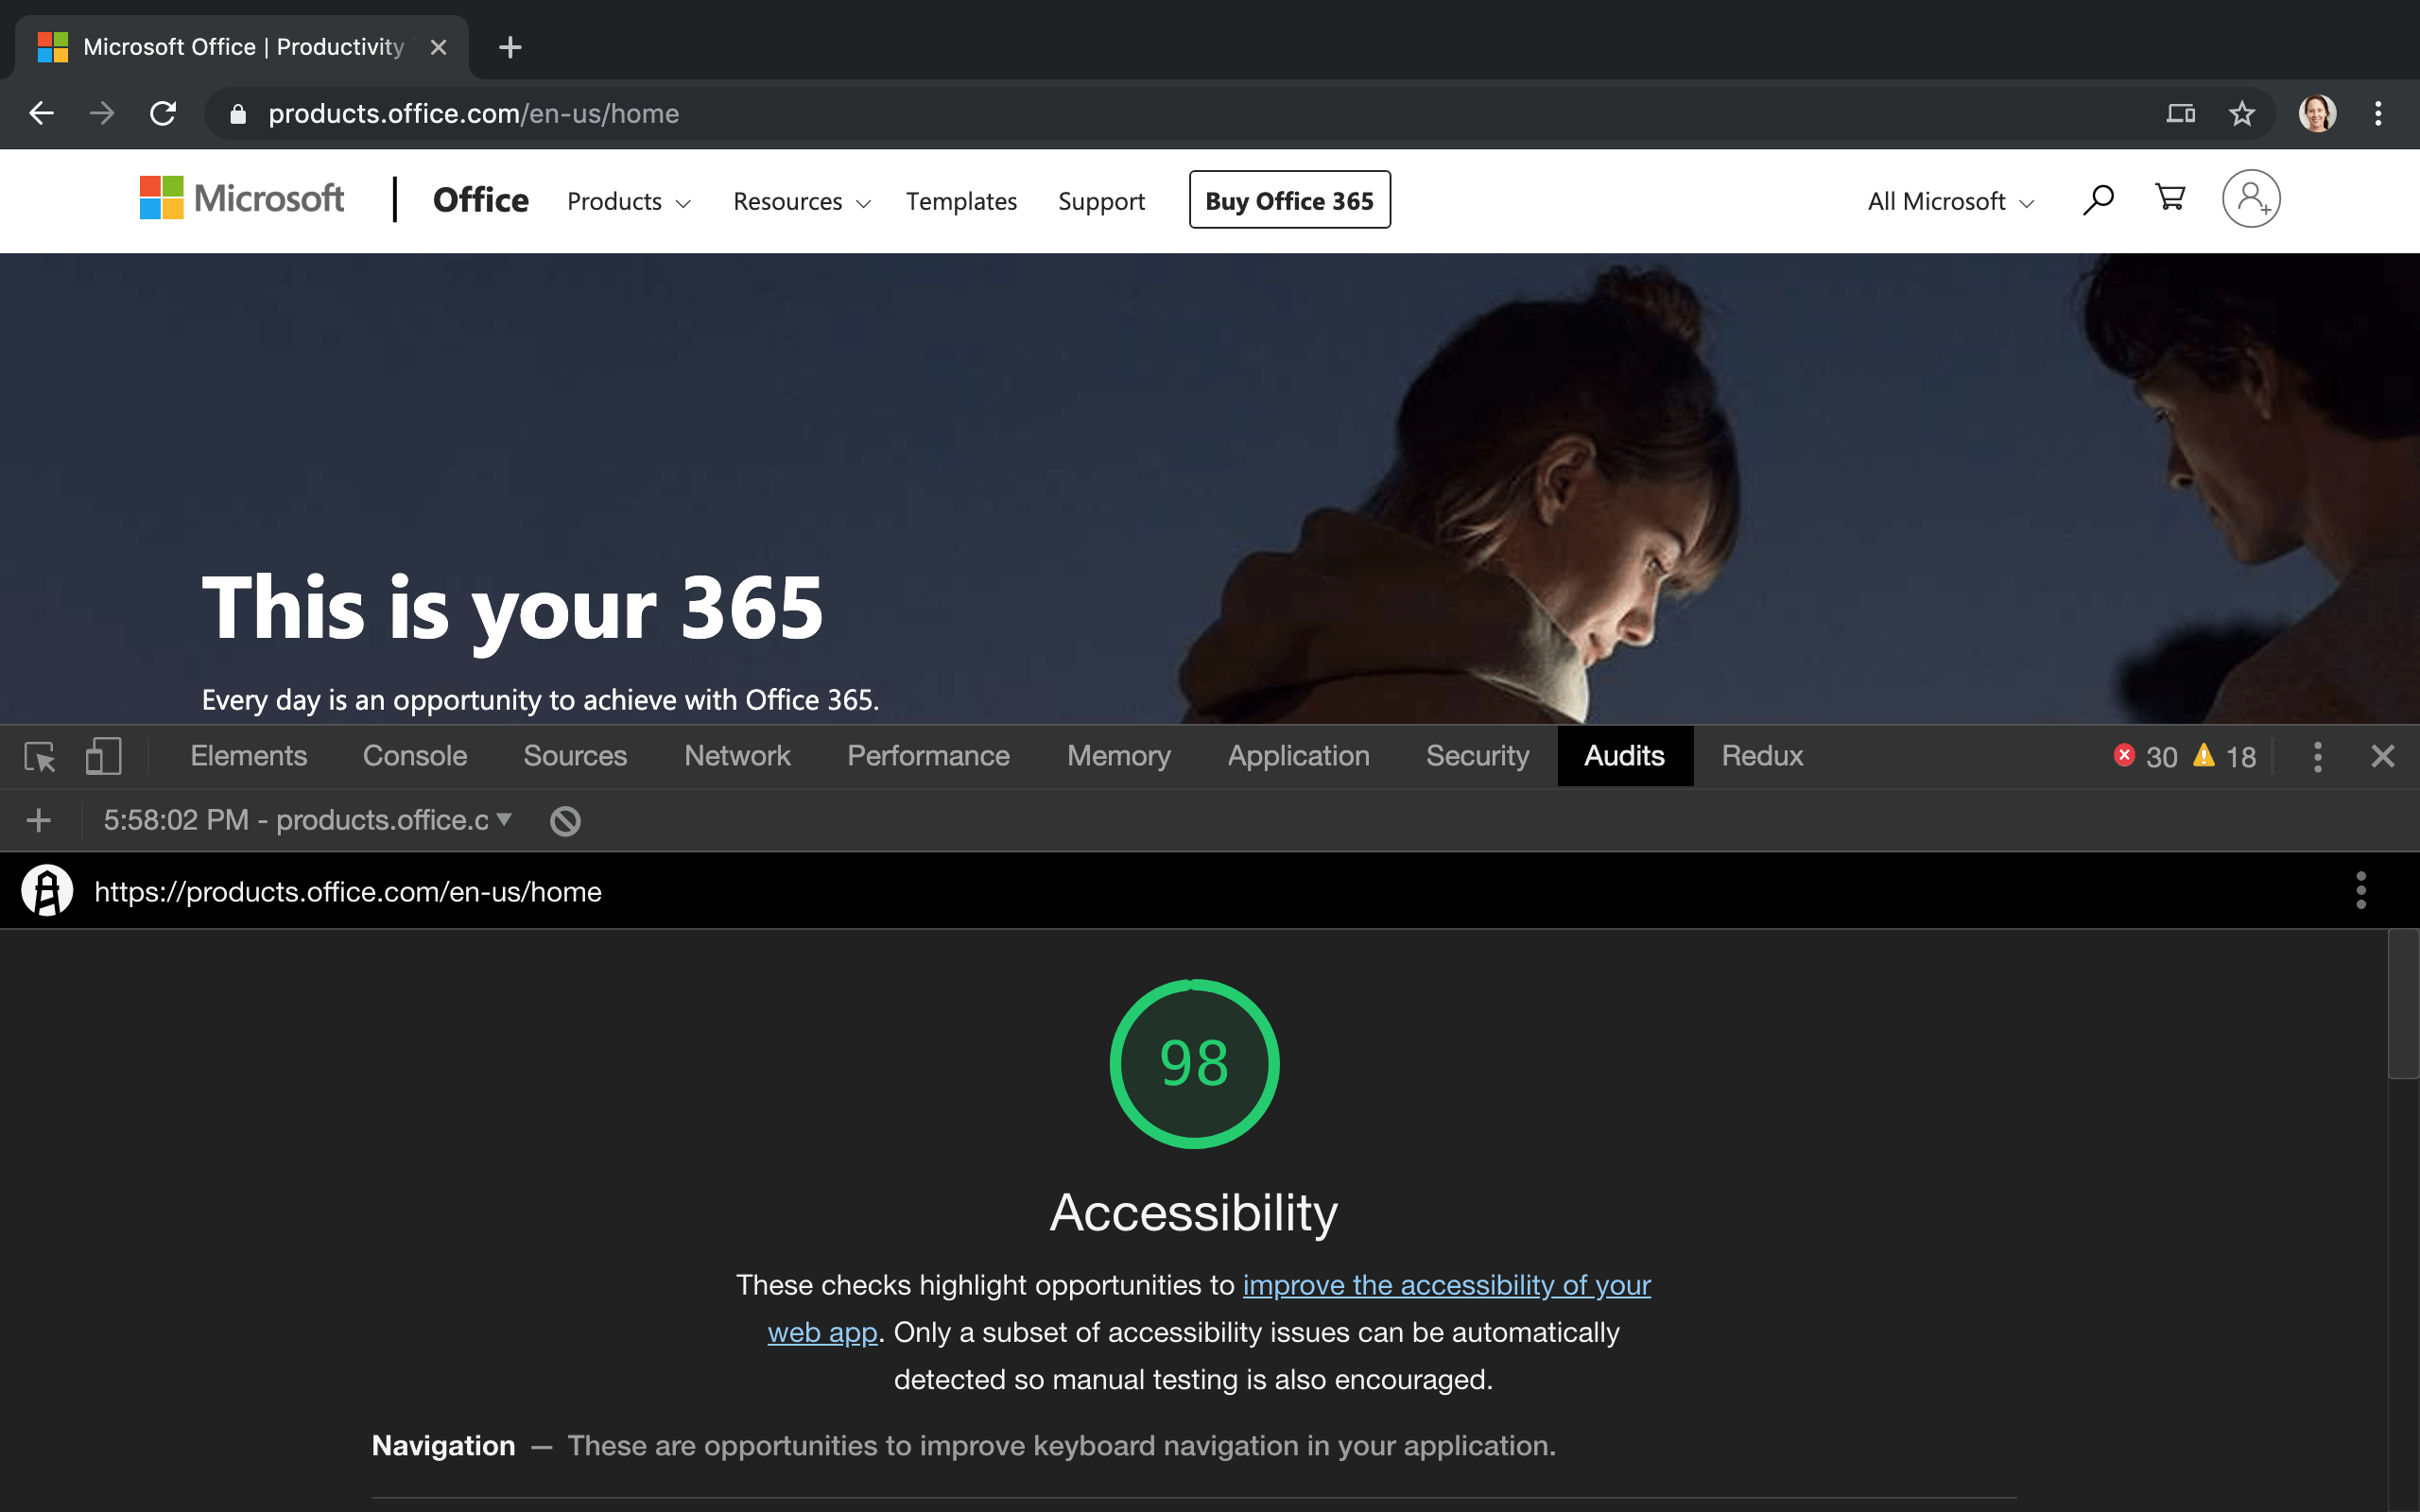Expand the Products navigation dropdown
This screenshot has width=2420, height=1512.
(627, 200)
